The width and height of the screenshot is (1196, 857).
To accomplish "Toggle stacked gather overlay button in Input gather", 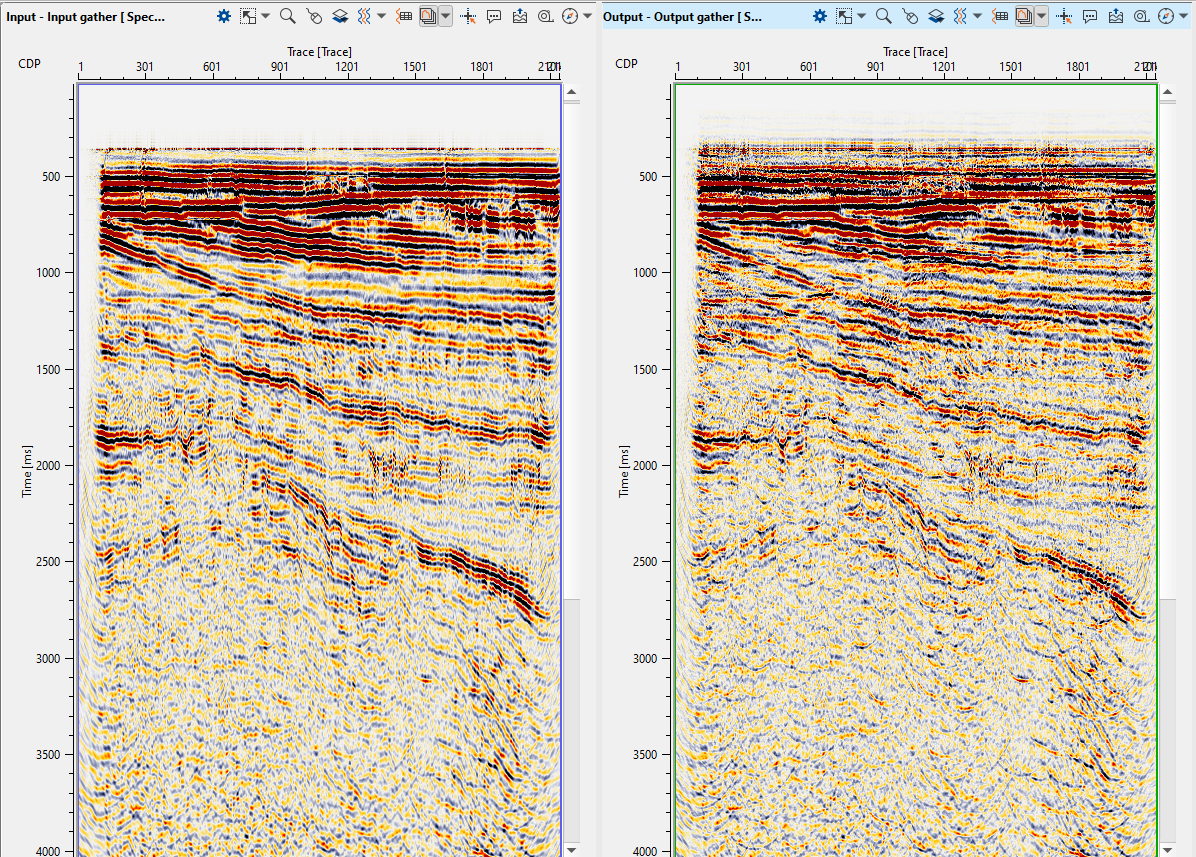I will point(428,16).
